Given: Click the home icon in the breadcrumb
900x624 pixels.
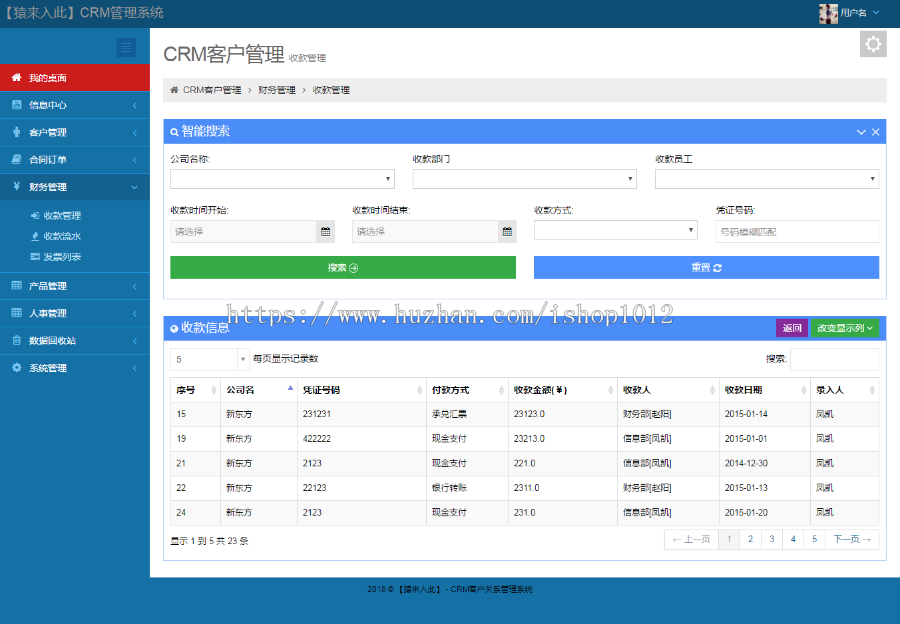Looking at the screenshot, I should click(173, 89).
